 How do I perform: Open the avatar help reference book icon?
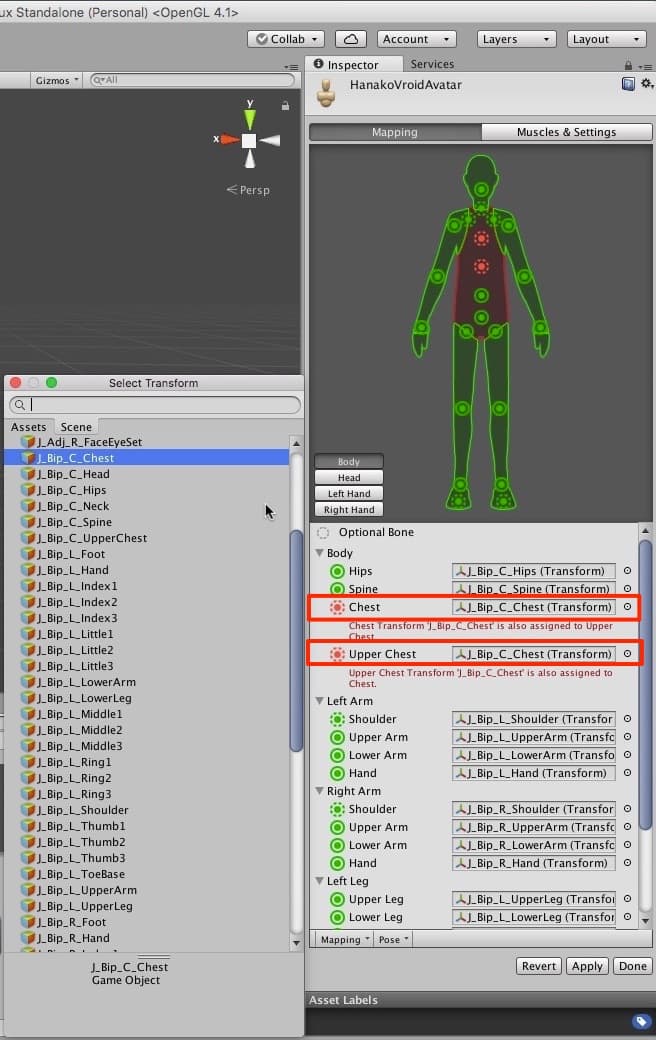click(x=628, y=85)
